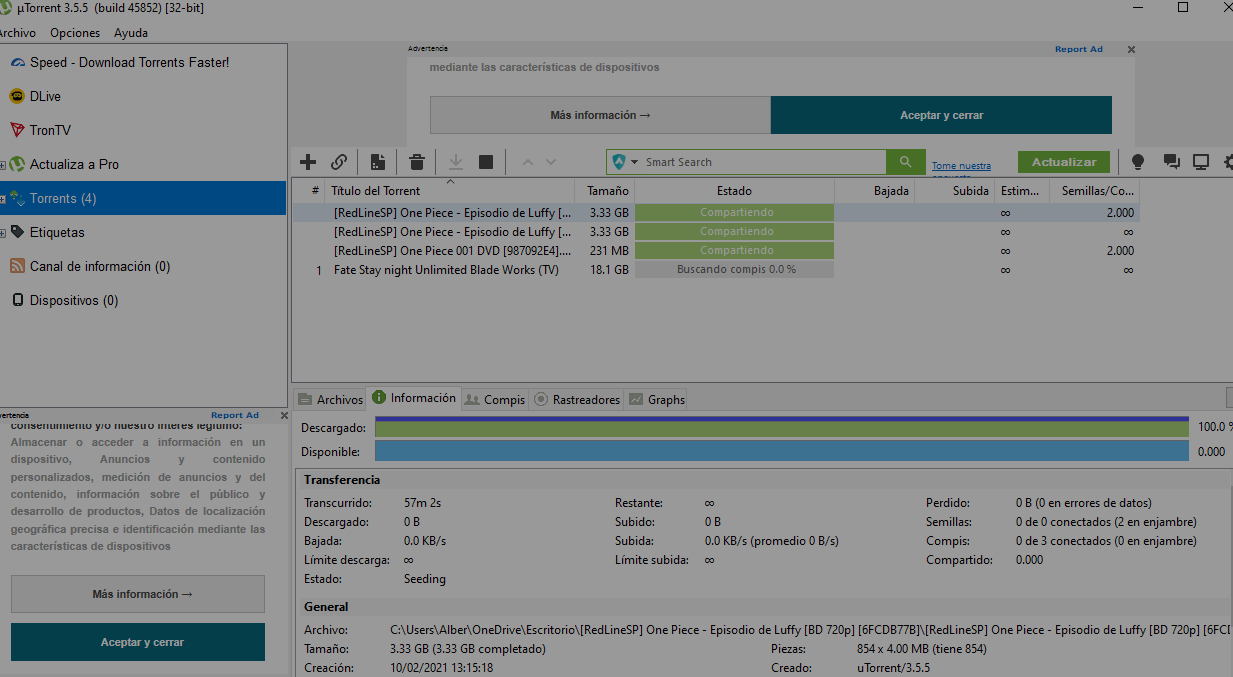Focus the Smart Search input field

pos(764,162)
